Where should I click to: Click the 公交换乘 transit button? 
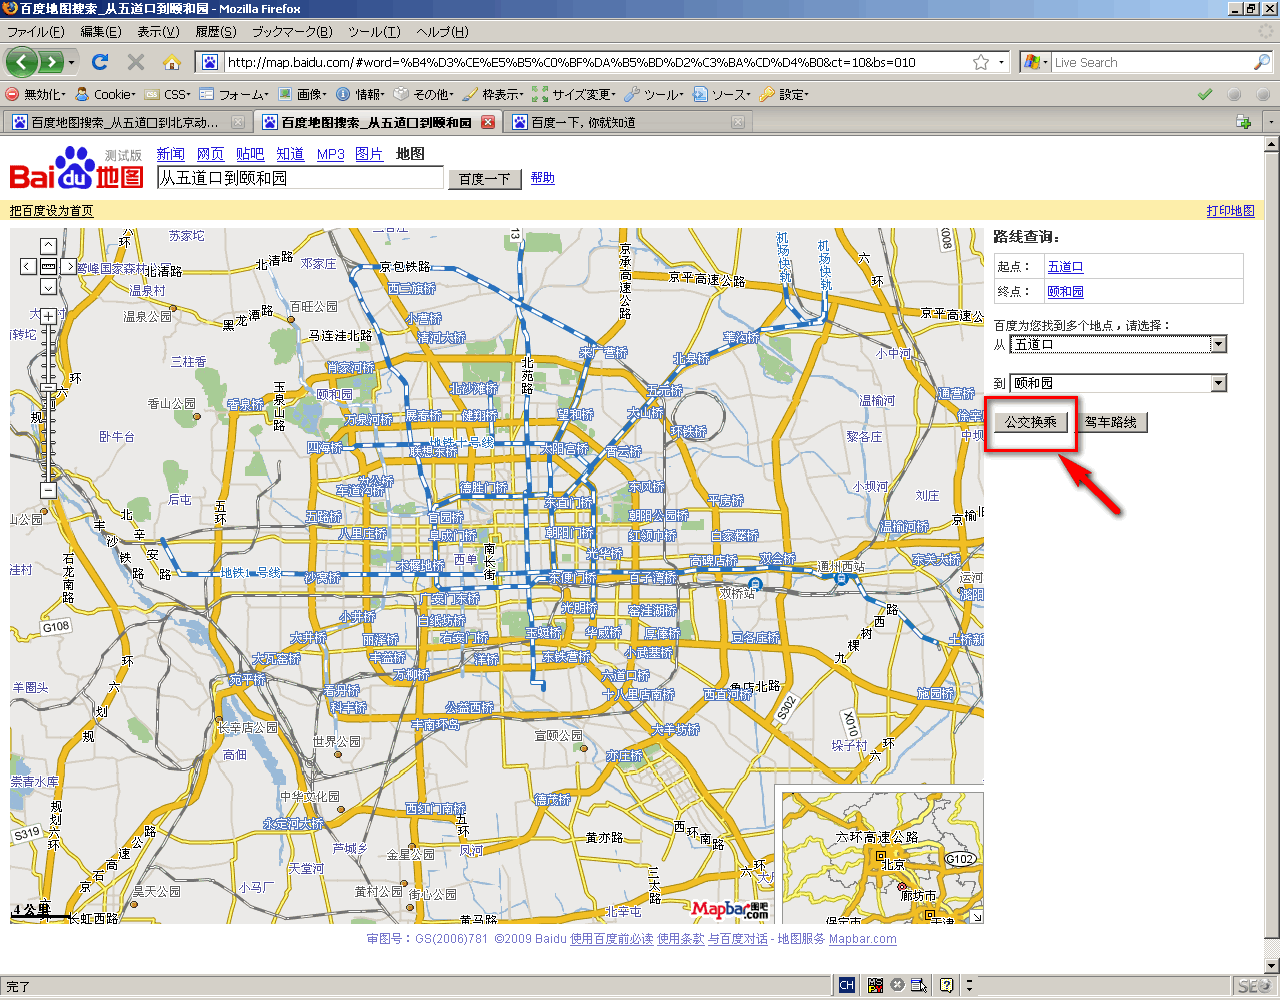point(1031,422)
